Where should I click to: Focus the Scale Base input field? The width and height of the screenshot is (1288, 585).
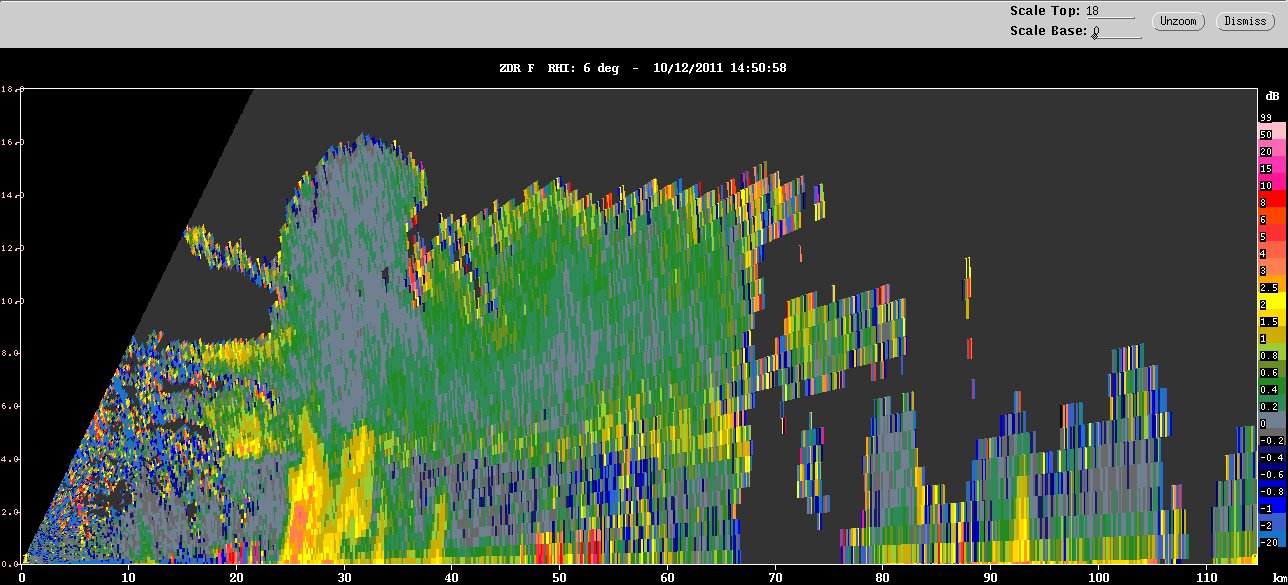[x=1116, y=31]
